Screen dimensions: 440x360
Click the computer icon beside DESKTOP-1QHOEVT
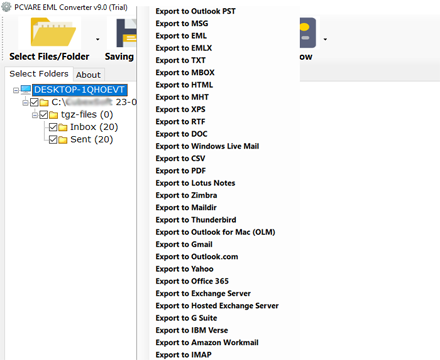[26, 89]
